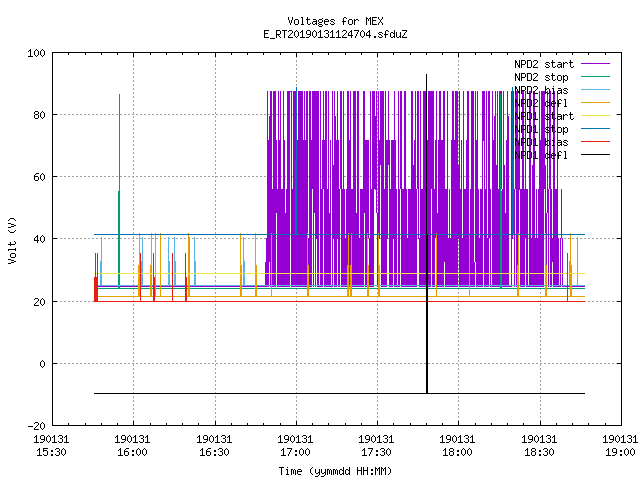
Task: Click the filename E_RT20190131124704.sfduZ subtitle
Action: pos(335,34)
